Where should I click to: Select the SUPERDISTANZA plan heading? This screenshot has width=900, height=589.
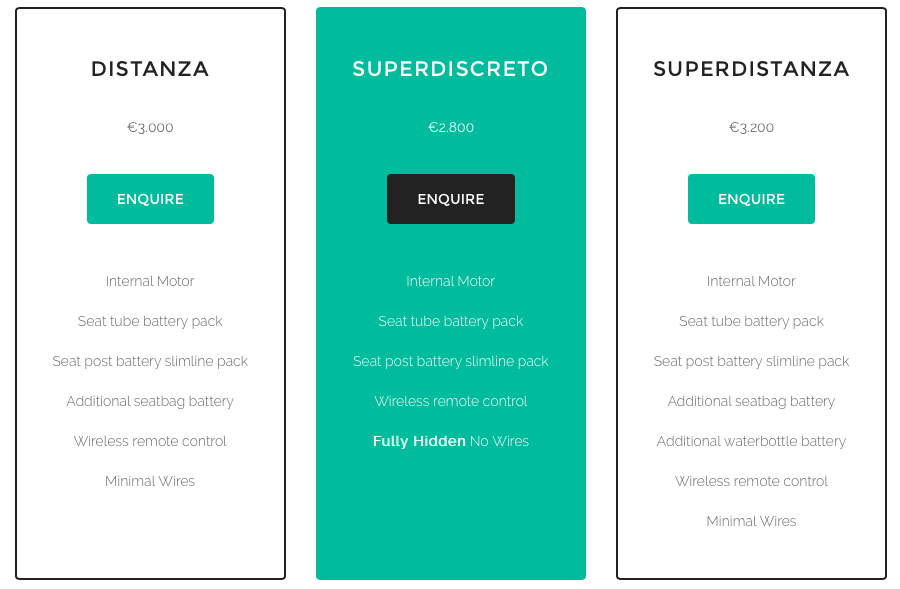pos(751,69)
